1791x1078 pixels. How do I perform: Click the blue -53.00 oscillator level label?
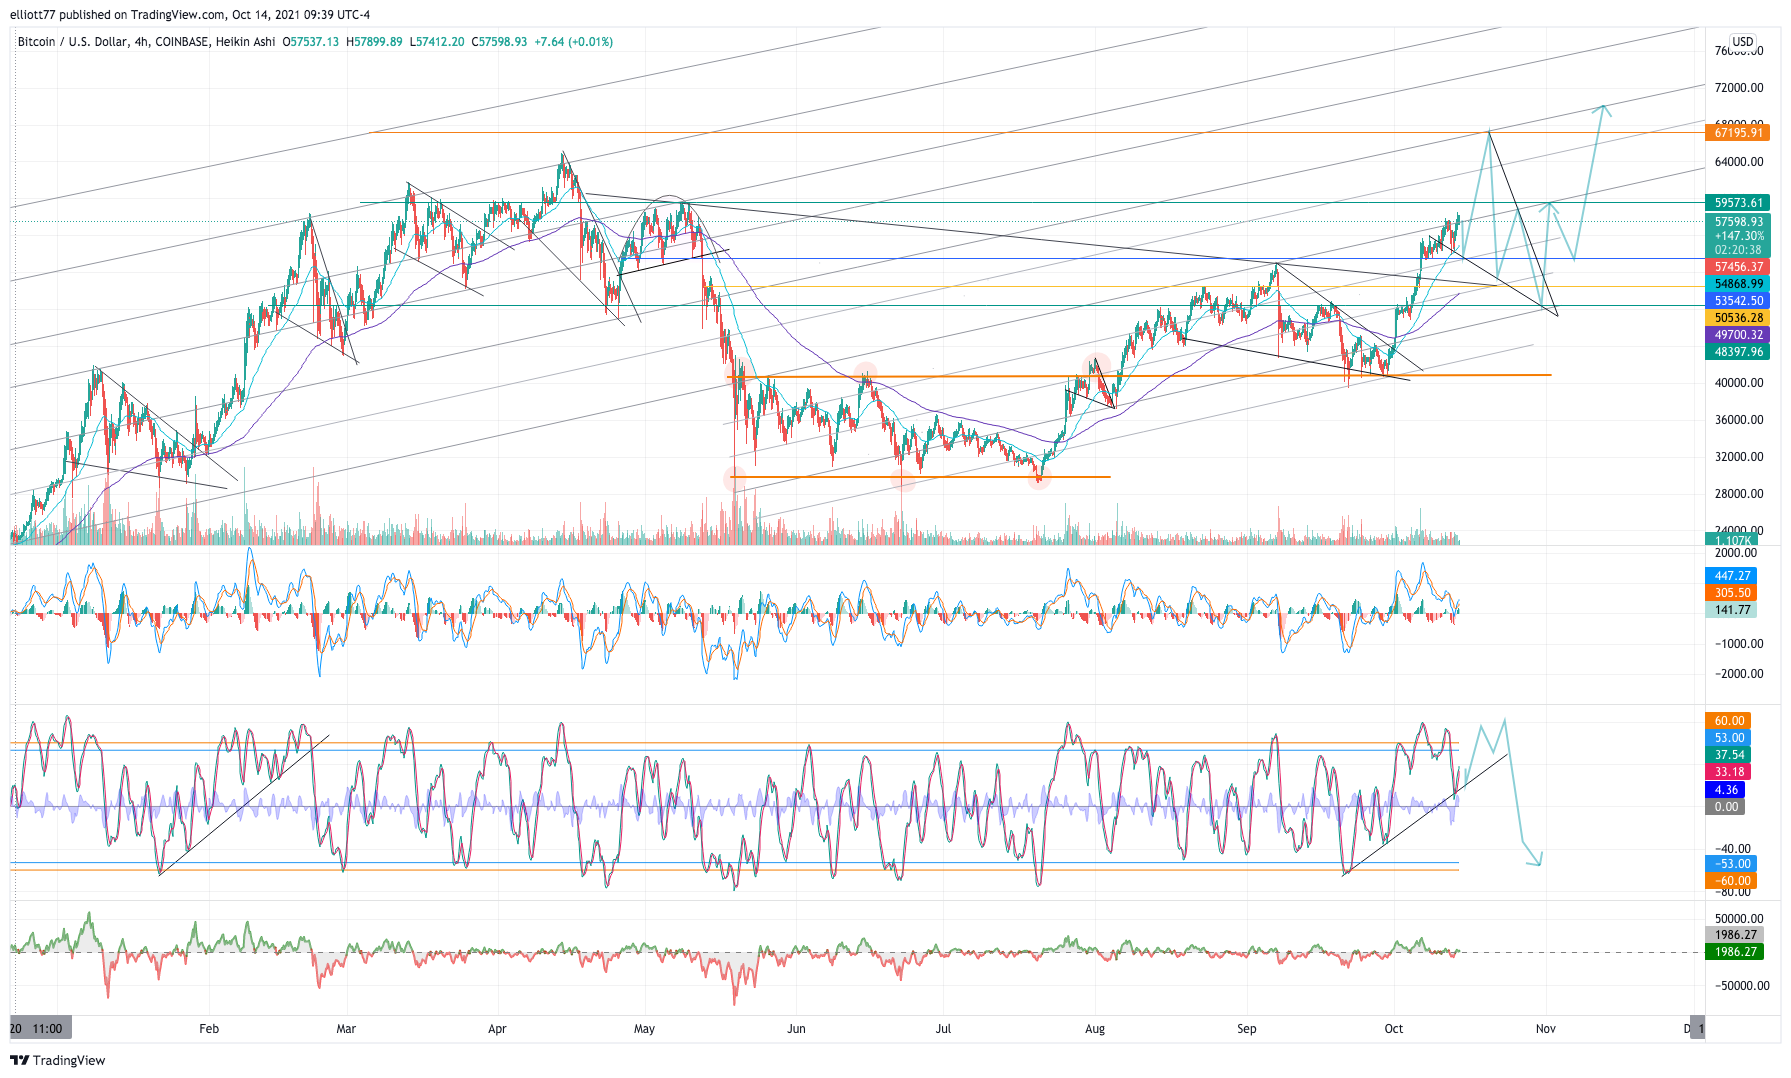1732,864
